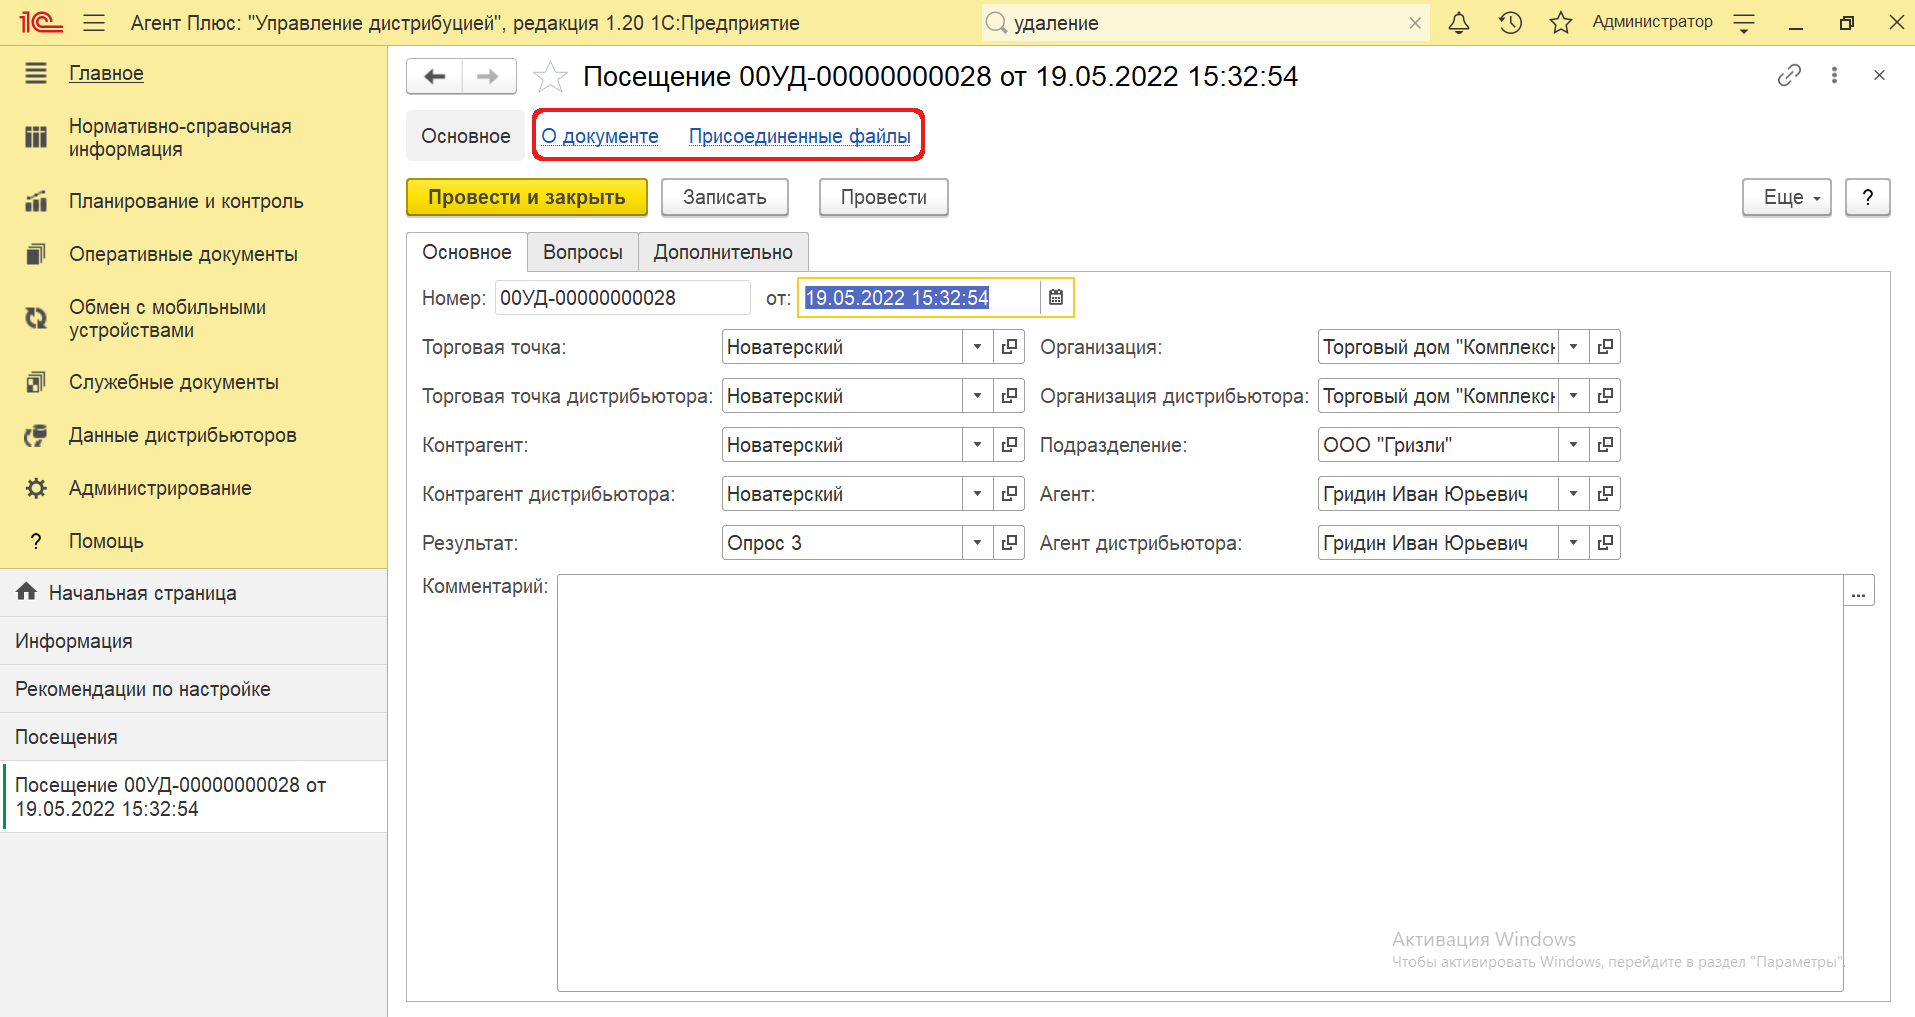1915x1017 pixels.
Task: Open Подразделение linked item icon
Action: coord(1605,445)
